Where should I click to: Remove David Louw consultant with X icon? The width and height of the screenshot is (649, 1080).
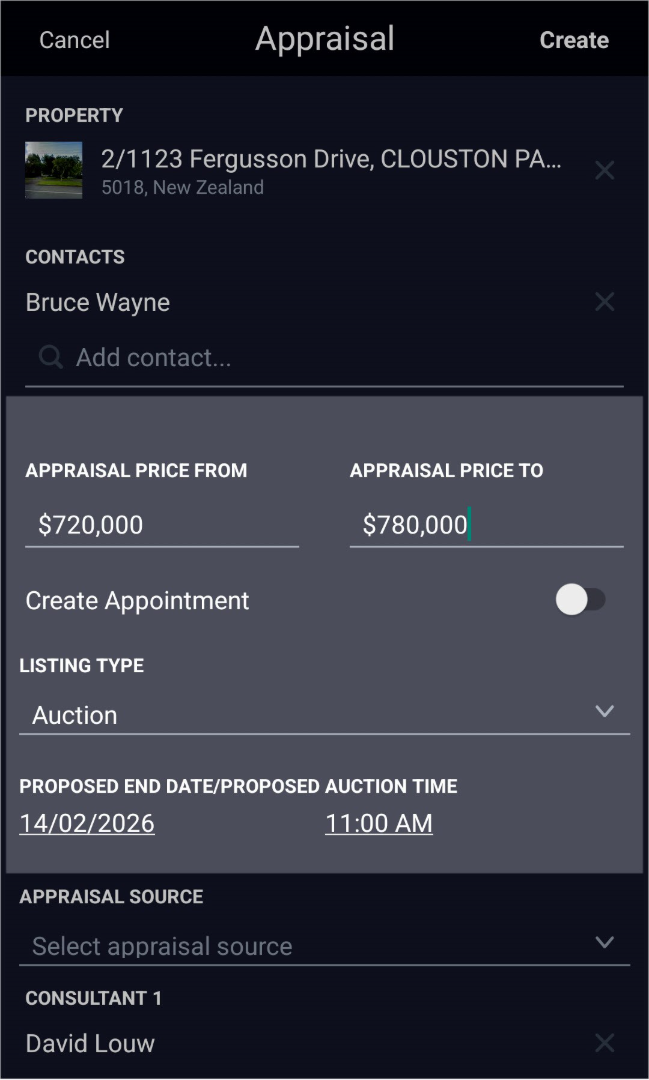(604, 1042)
